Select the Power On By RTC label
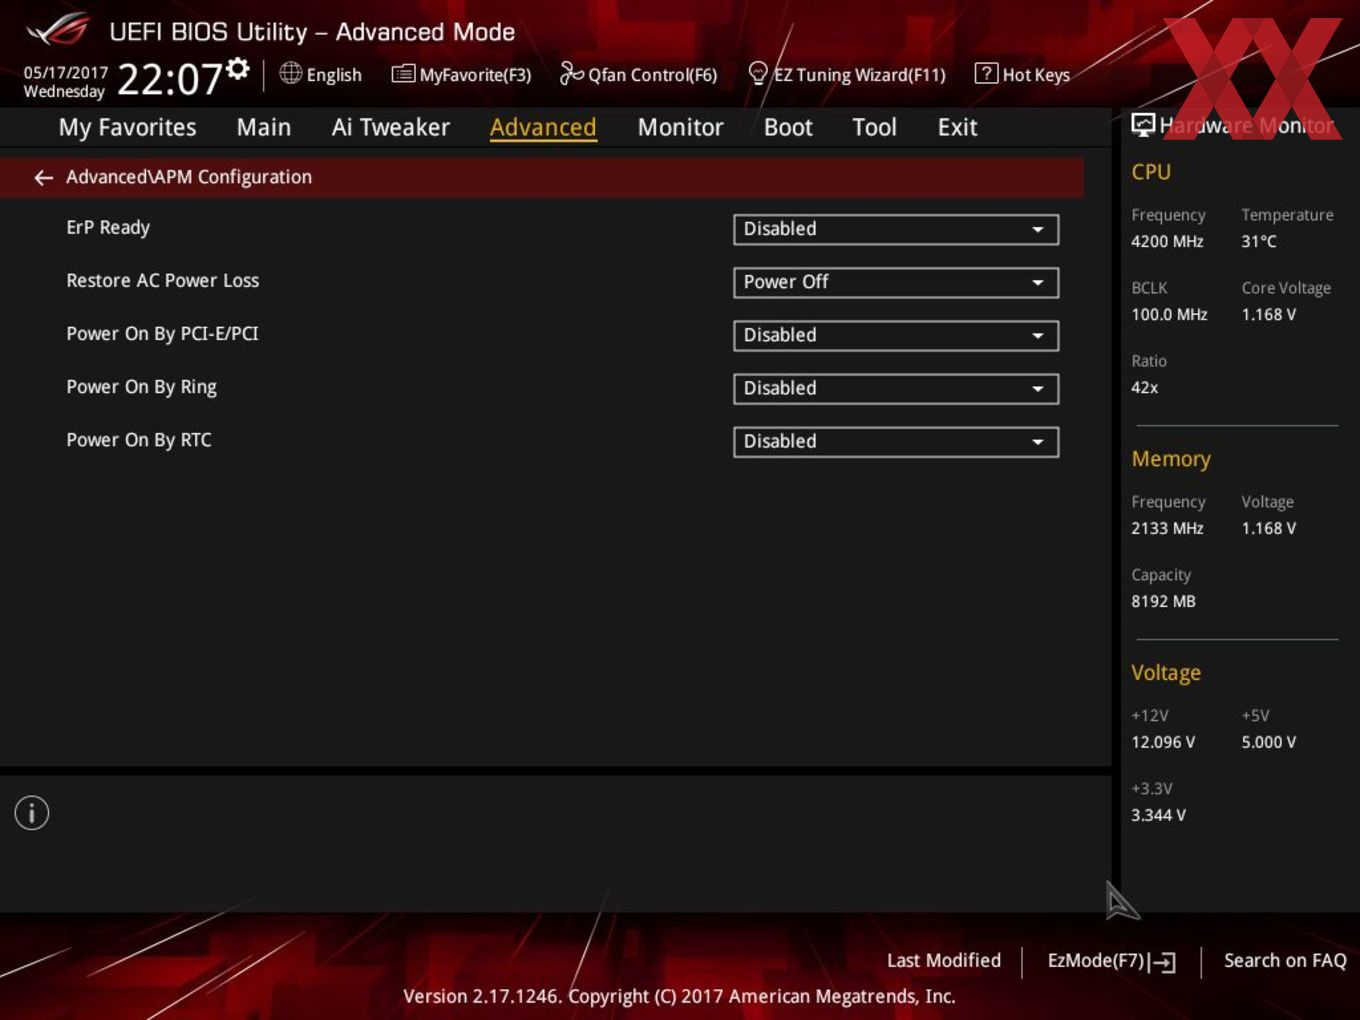 coord(139,440)
